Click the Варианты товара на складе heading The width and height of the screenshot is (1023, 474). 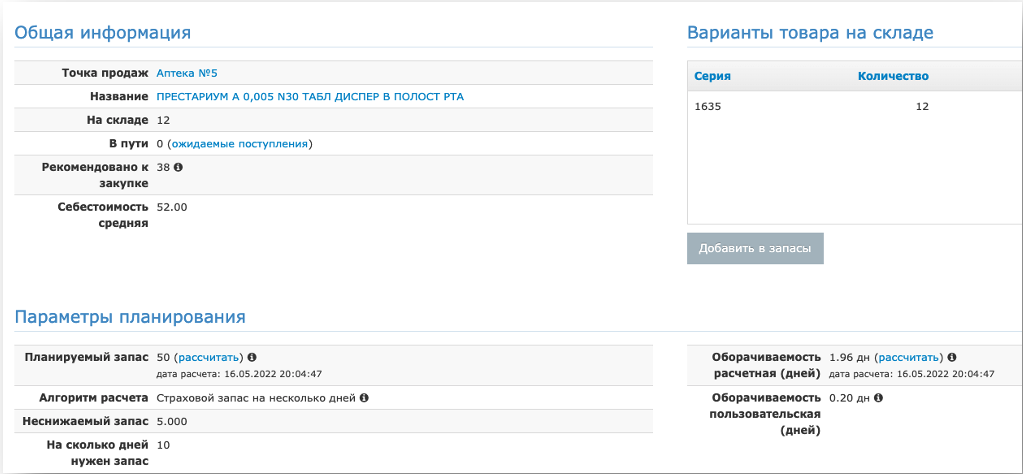[810, 33]
